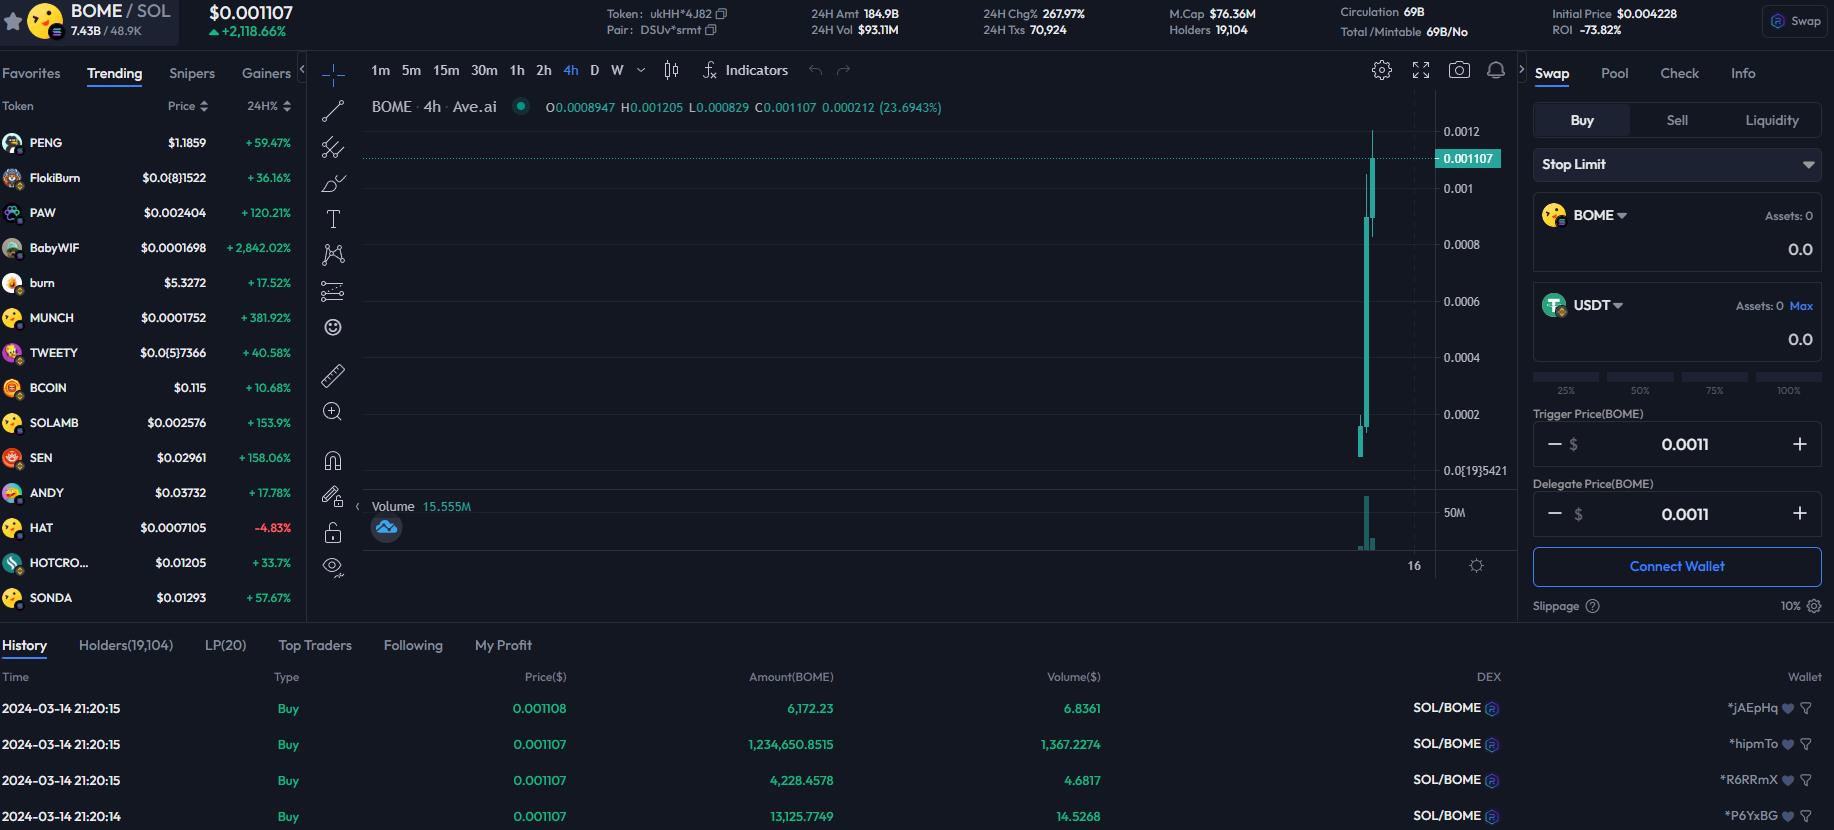Switch to the Check tab
The height and width of the screenshot is (830, 1834).
tap(1679, 73)
